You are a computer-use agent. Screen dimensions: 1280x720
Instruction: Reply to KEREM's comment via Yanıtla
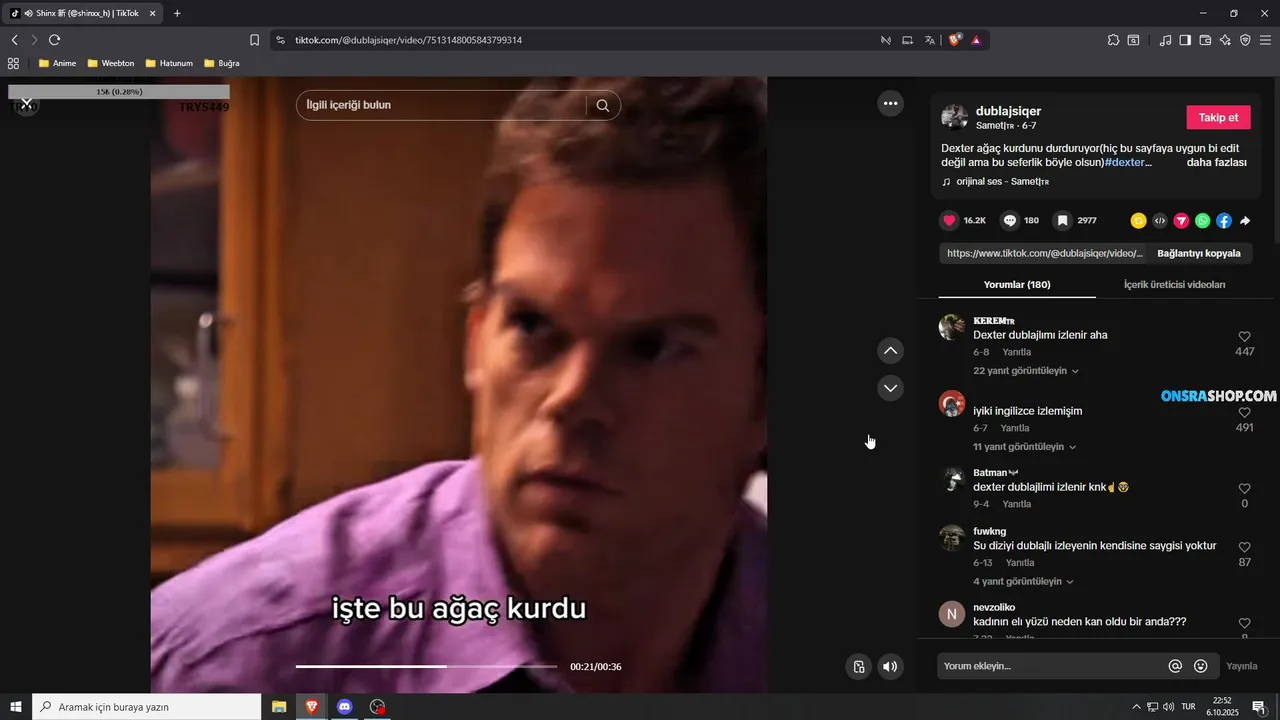pyautogui.click(x=1017, y=352)
